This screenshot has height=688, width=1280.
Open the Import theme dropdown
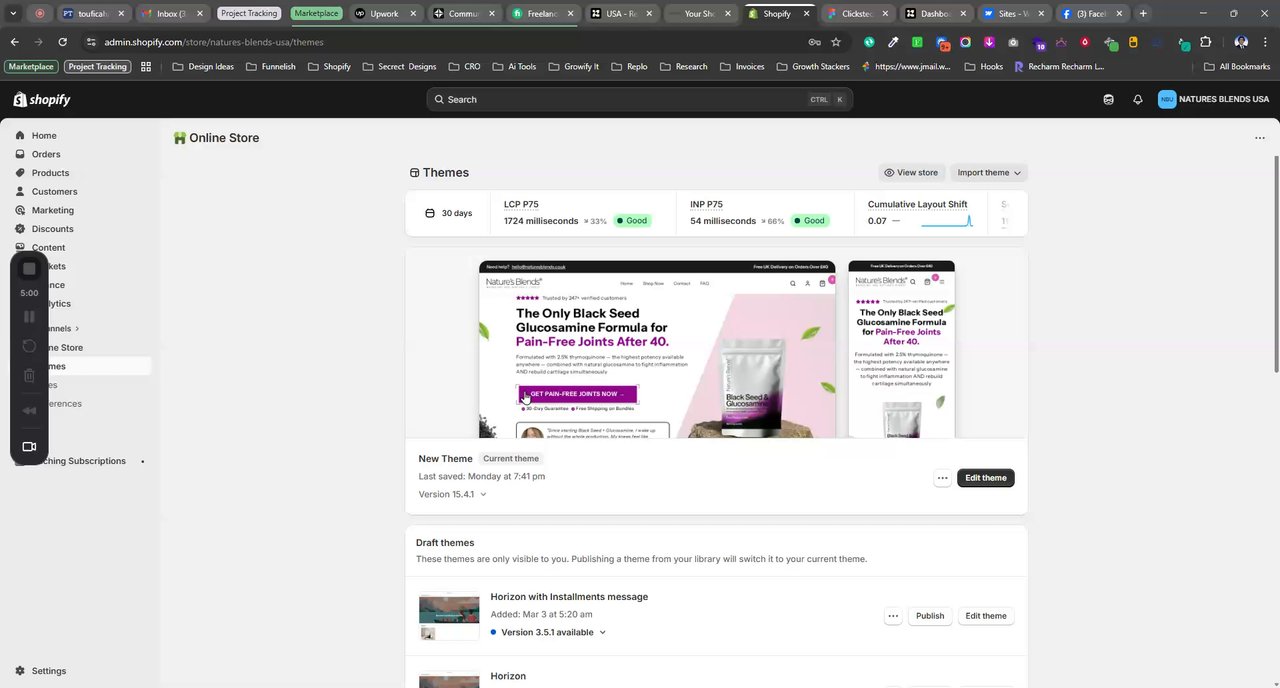989,173
